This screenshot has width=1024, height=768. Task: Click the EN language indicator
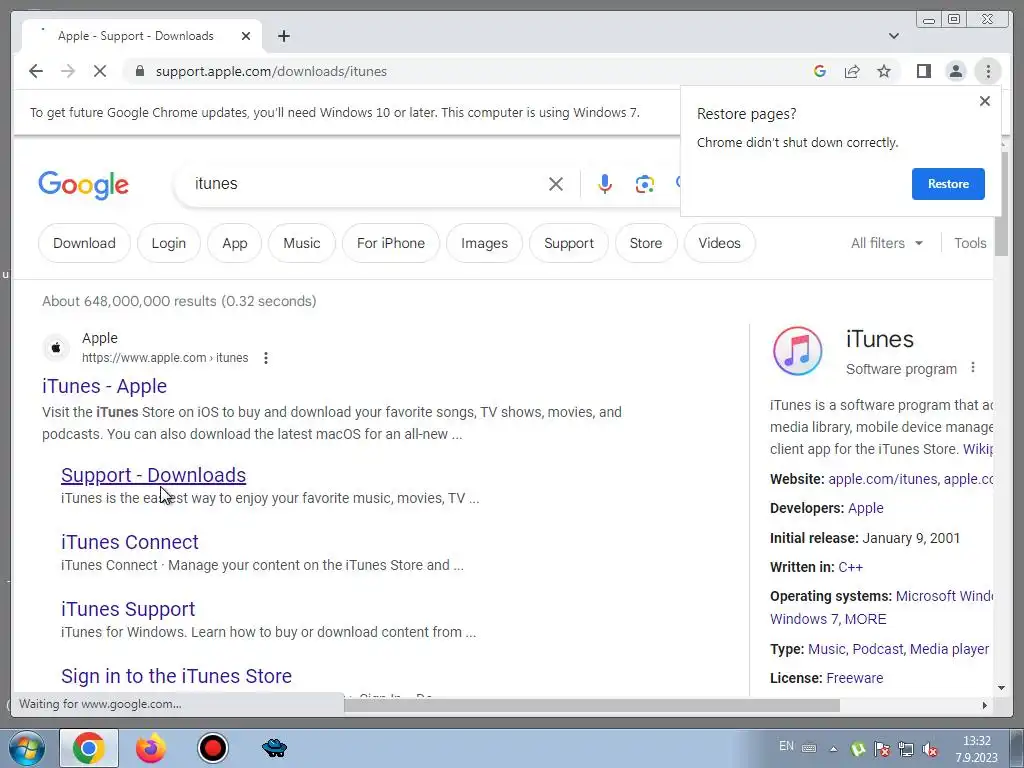[786, 746]
